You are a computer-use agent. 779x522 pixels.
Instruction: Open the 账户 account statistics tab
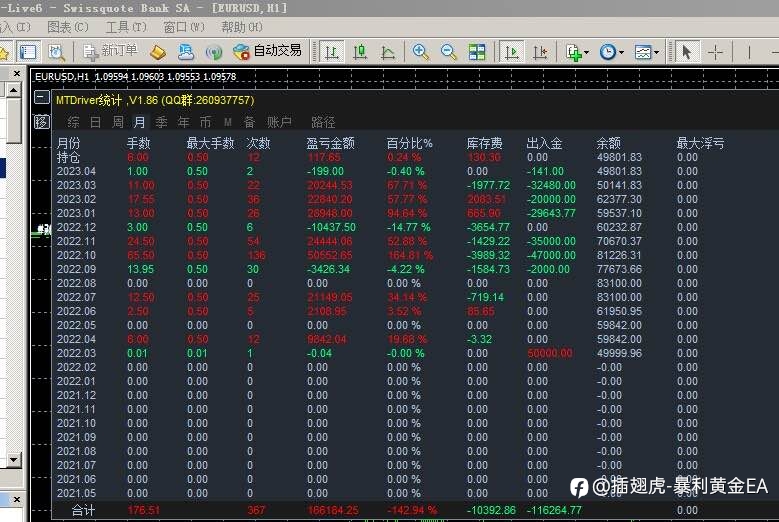pyautogui.click(x=279, y=122)
